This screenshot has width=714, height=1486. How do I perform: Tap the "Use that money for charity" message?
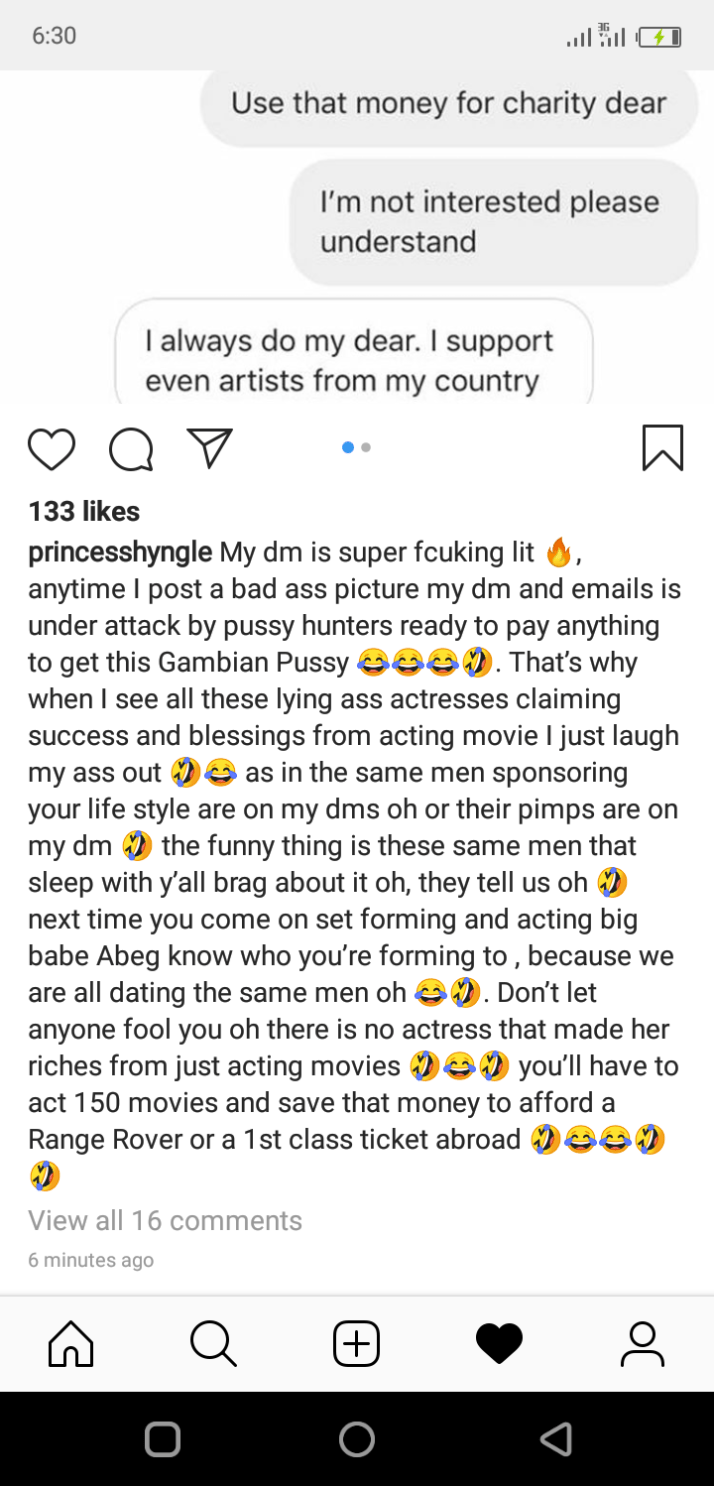point(449,103)
